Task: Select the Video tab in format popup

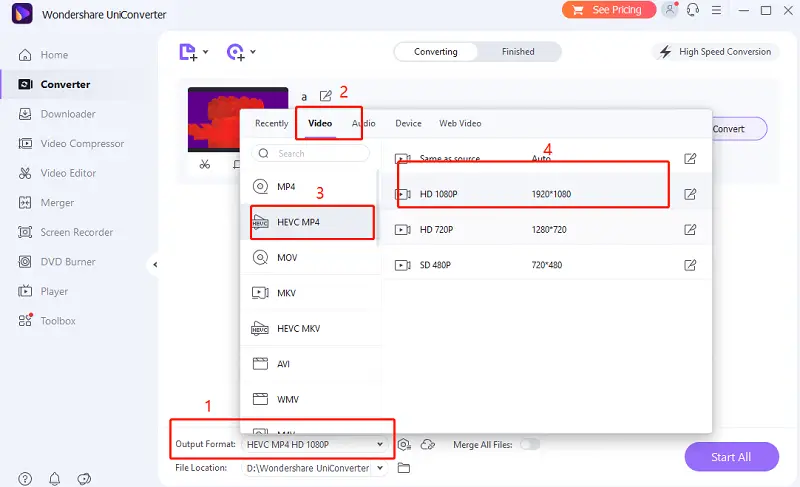Action: (320, 123)
